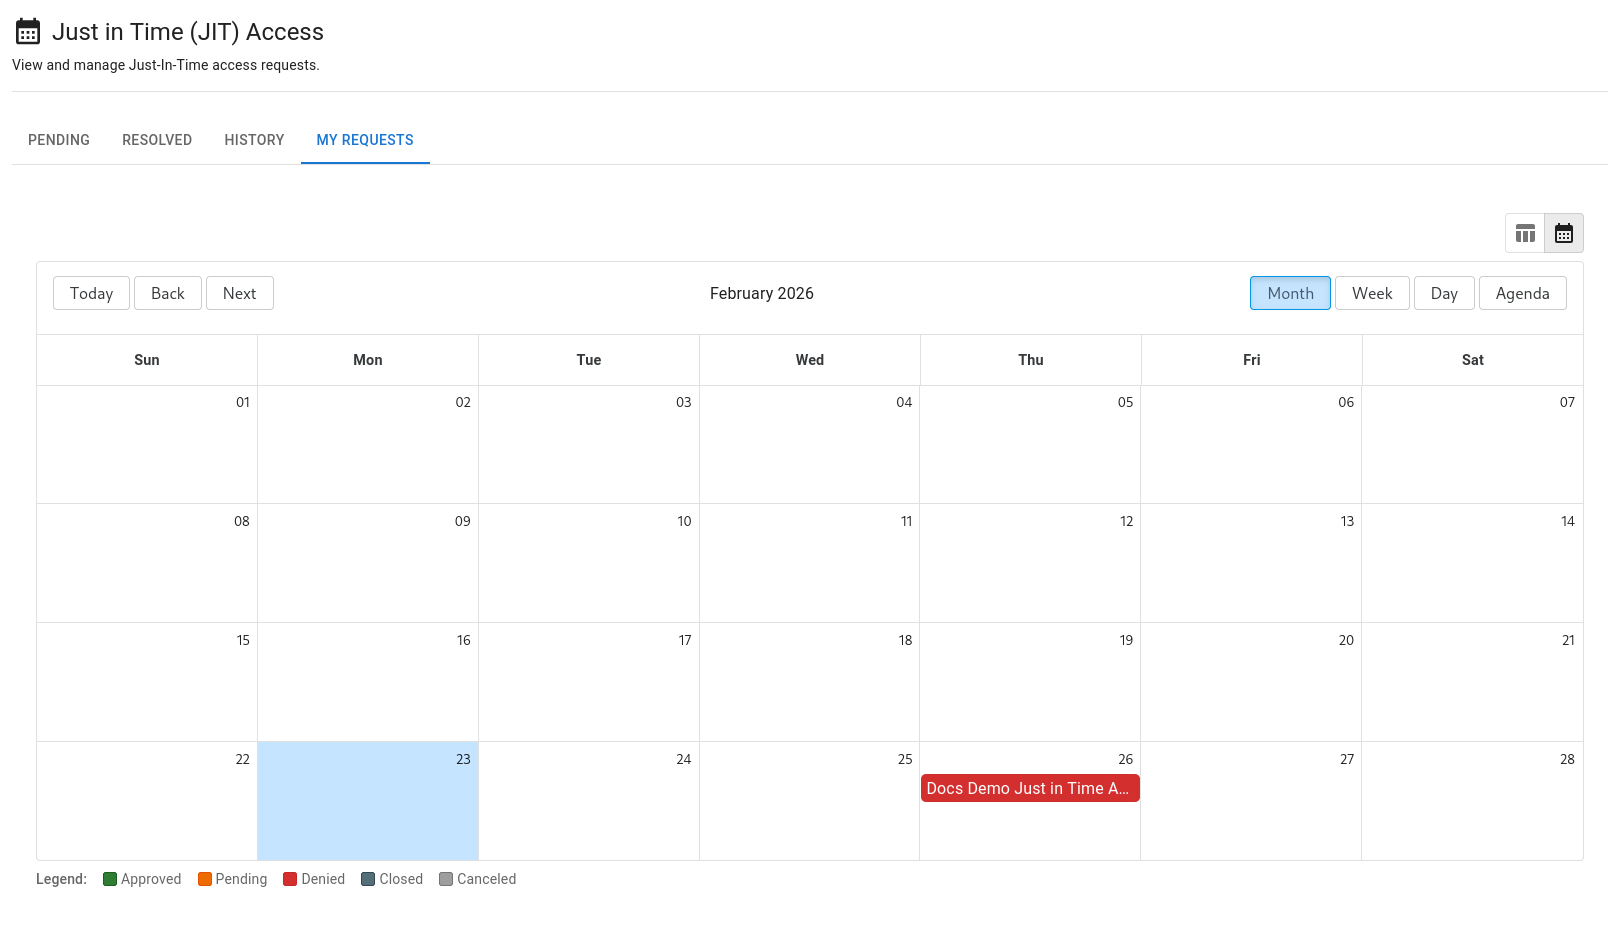Switch calendar to Week view
This screenshot has height=929, width=1622.
click(x=1372, y=293)
